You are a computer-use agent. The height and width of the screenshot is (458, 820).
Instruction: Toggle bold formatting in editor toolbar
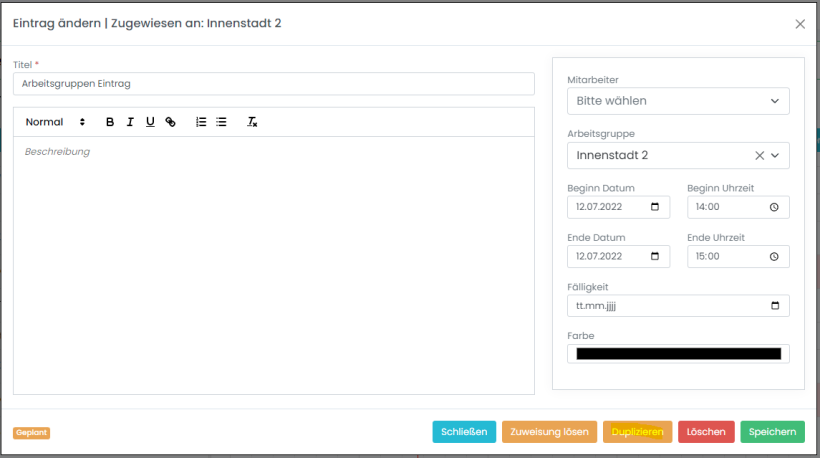coord(110,122)
